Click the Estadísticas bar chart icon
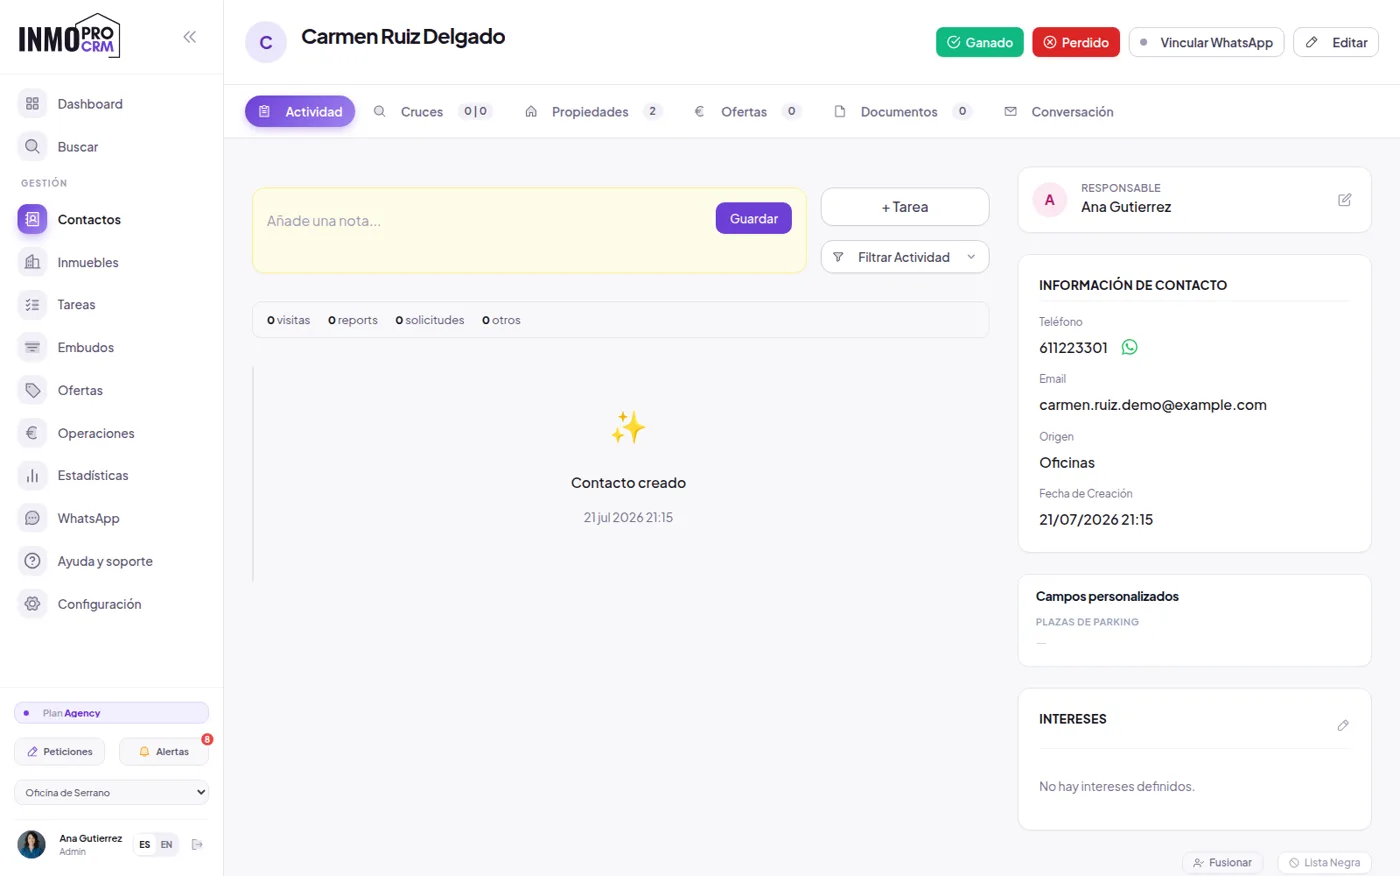The height and width of the screenshot is (876, 1400). click(32, 476)
